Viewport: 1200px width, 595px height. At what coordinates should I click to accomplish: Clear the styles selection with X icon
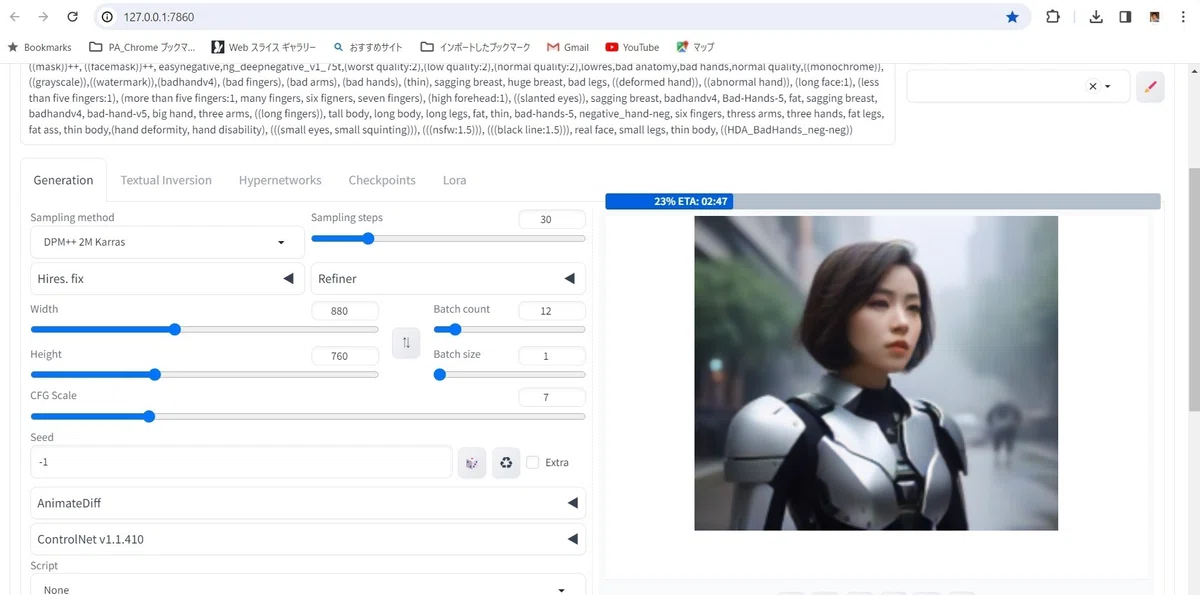coord(1092,86)
